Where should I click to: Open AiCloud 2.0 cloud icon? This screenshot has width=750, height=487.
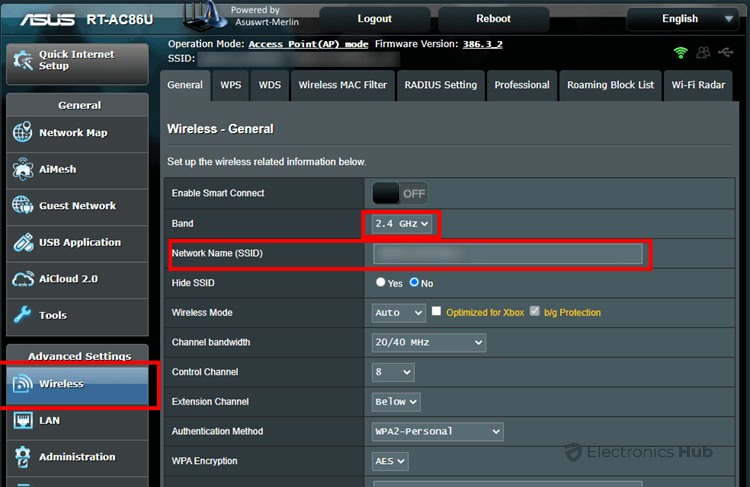[x=23, y=279]
